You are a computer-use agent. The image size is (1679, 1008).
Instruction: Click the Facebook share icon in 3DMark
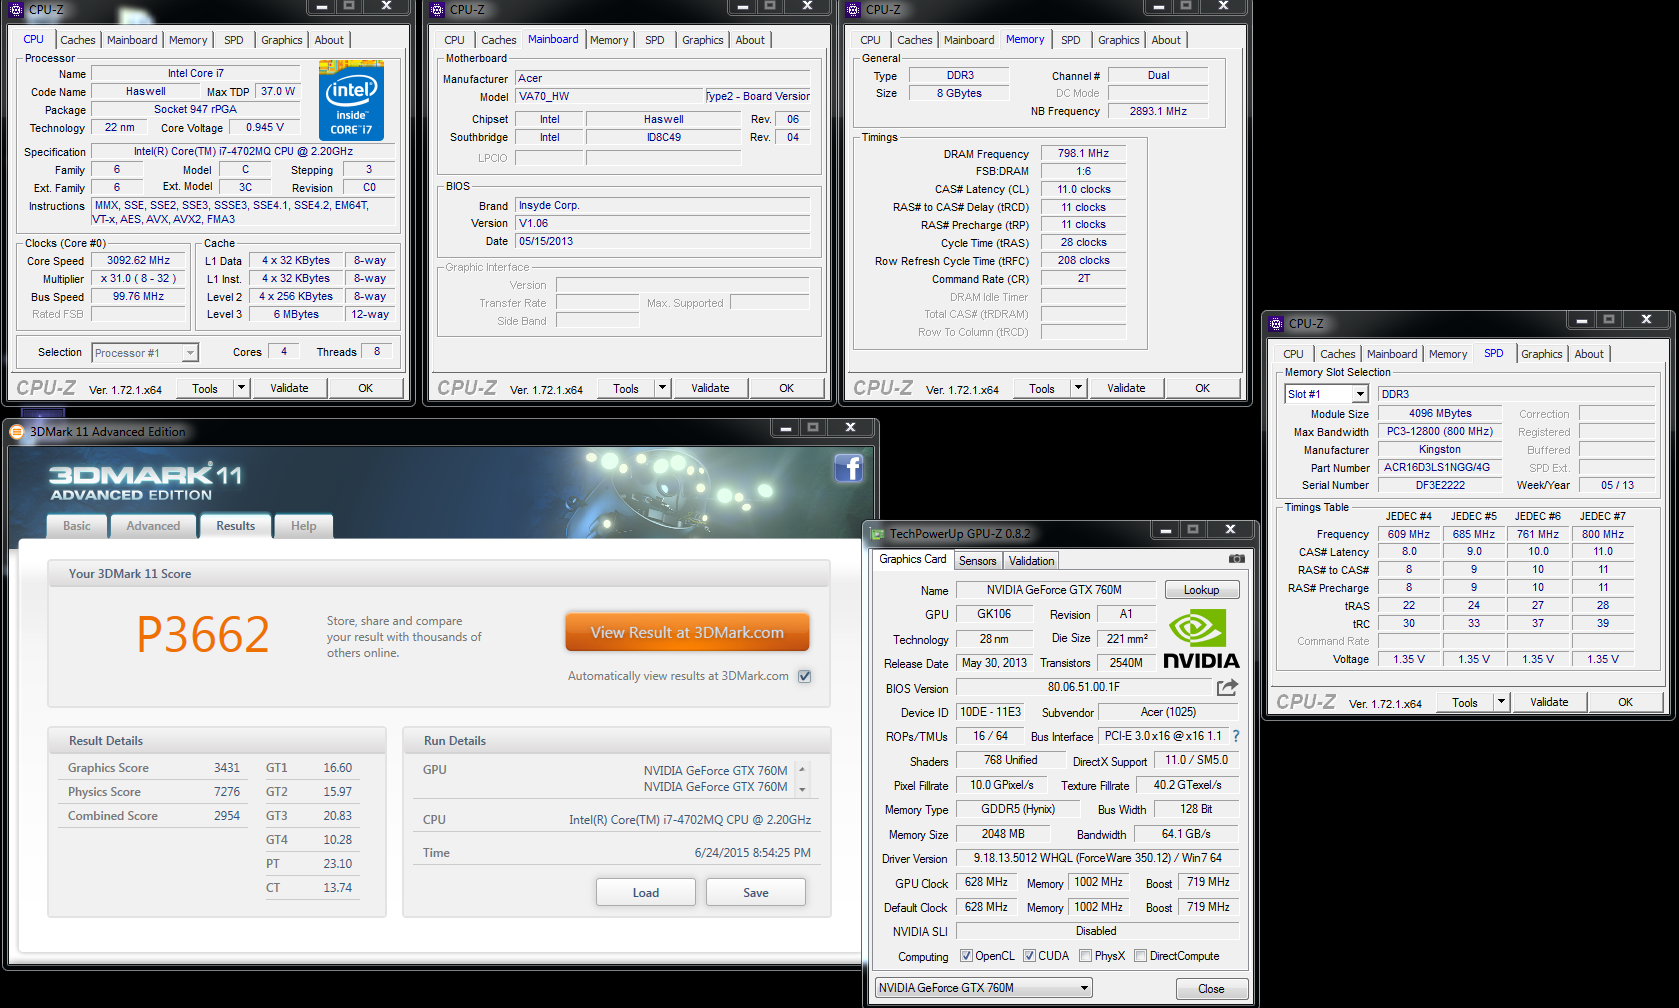(x=848, y=468)
